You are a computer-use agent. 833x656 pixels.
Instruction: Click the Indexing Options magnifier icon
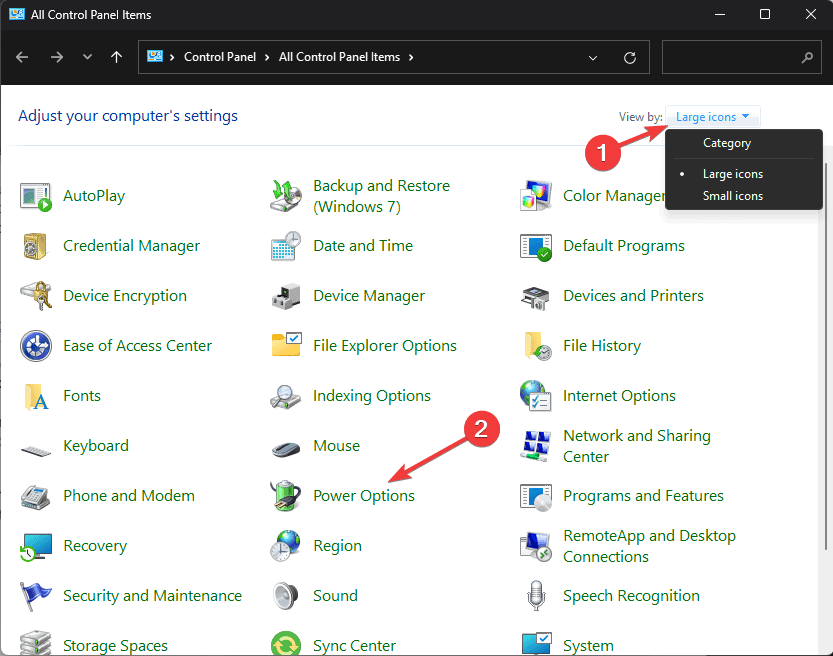point(286,396)
